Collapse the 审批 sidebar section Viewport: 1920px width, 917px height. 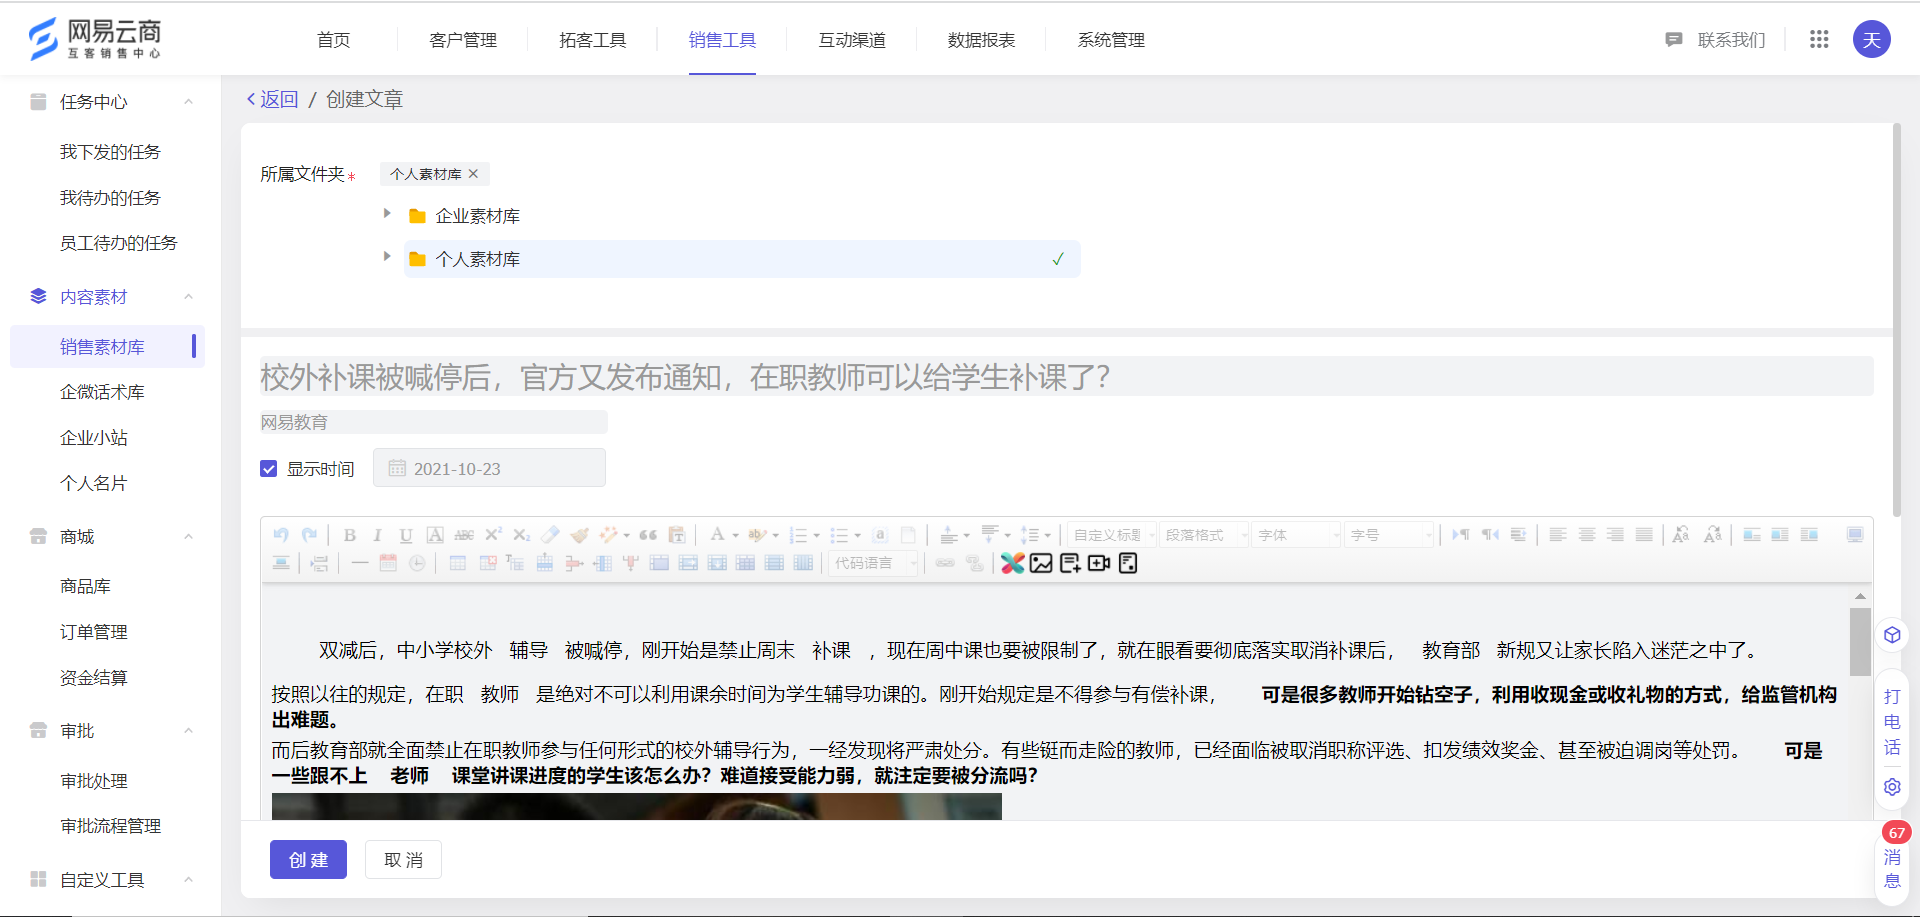188,731
